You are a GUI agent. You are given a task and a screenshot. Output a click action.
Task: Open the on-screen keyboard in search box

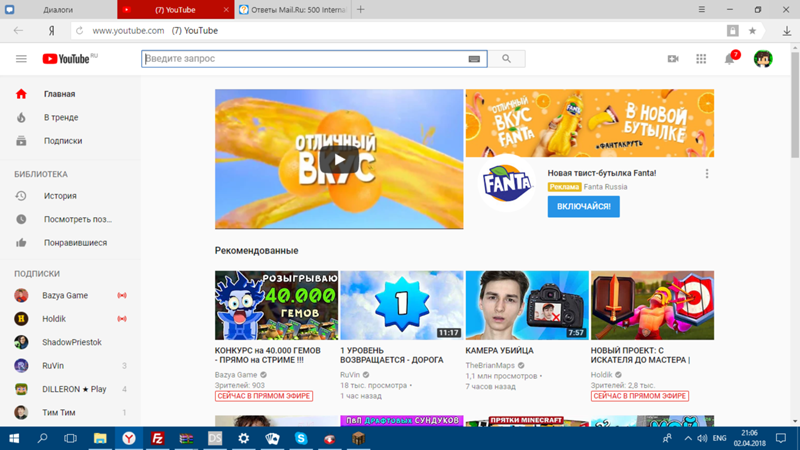click(x=474, y=59)
